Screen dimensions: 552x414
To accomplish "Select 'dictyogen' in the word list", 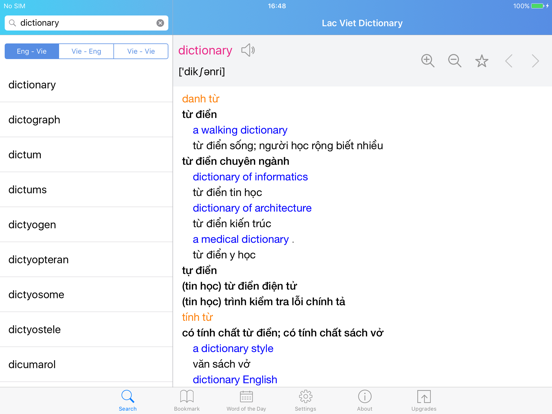I will tap(86, 225).
